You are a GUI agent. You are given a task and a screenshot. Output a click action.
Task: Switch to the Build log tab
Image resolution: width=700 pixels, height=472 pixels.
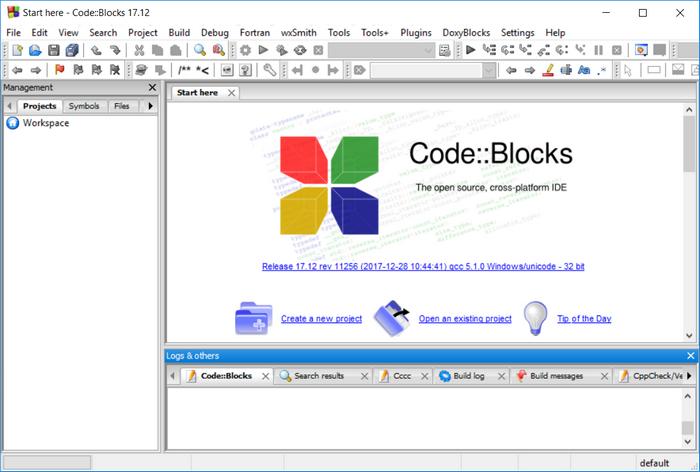[x=469, y=376]
